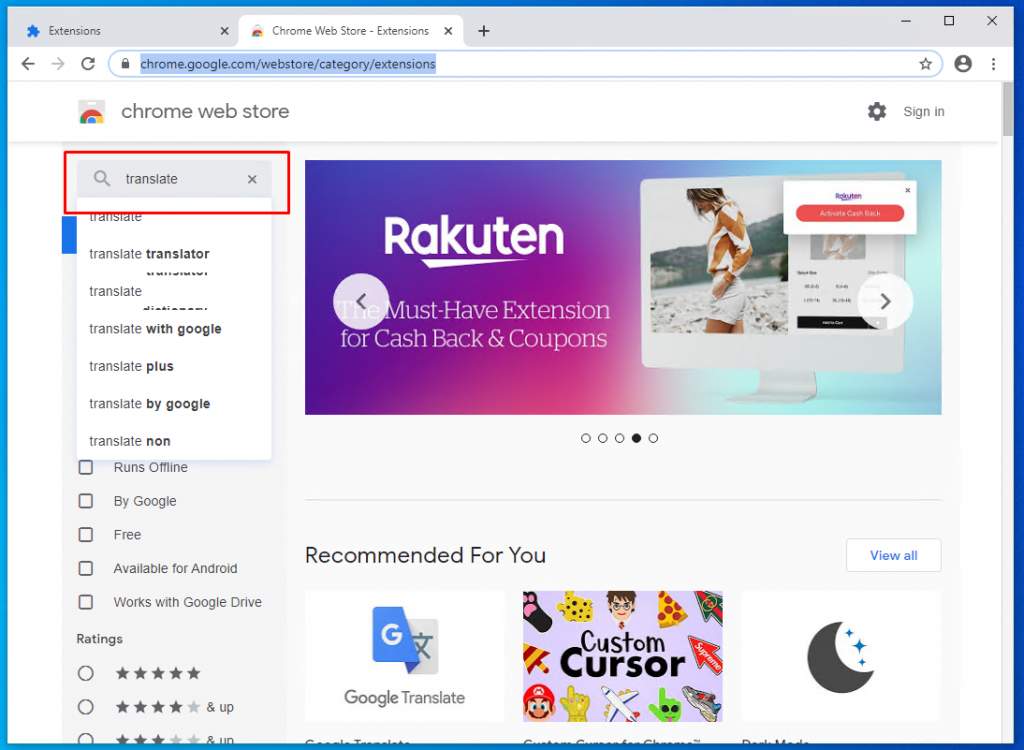Click the Sign in link
This screenshot has height=750, width=1024.
tap(923, 112)
